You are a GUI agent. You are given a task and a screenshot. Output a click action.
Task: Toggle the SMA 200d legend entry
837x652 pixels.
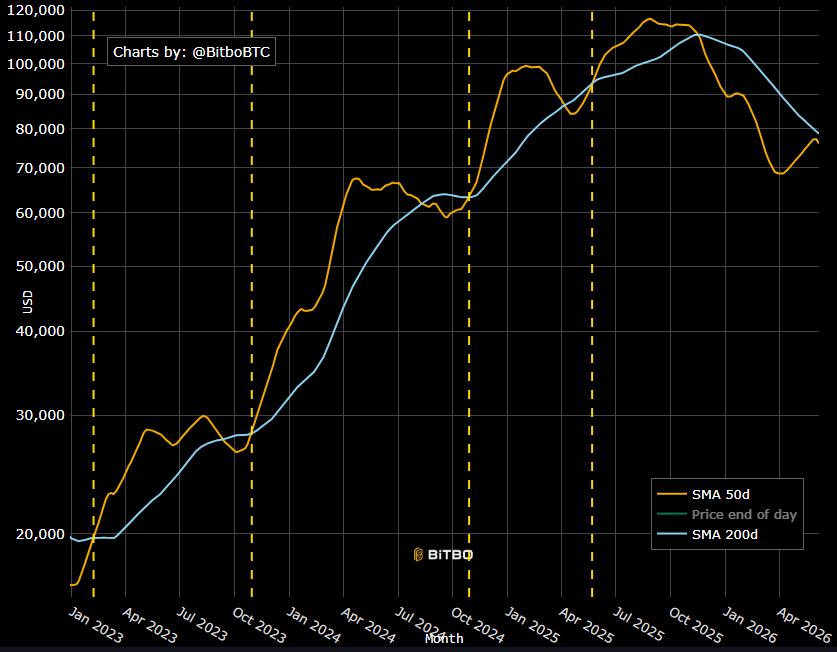coord(707,534)
